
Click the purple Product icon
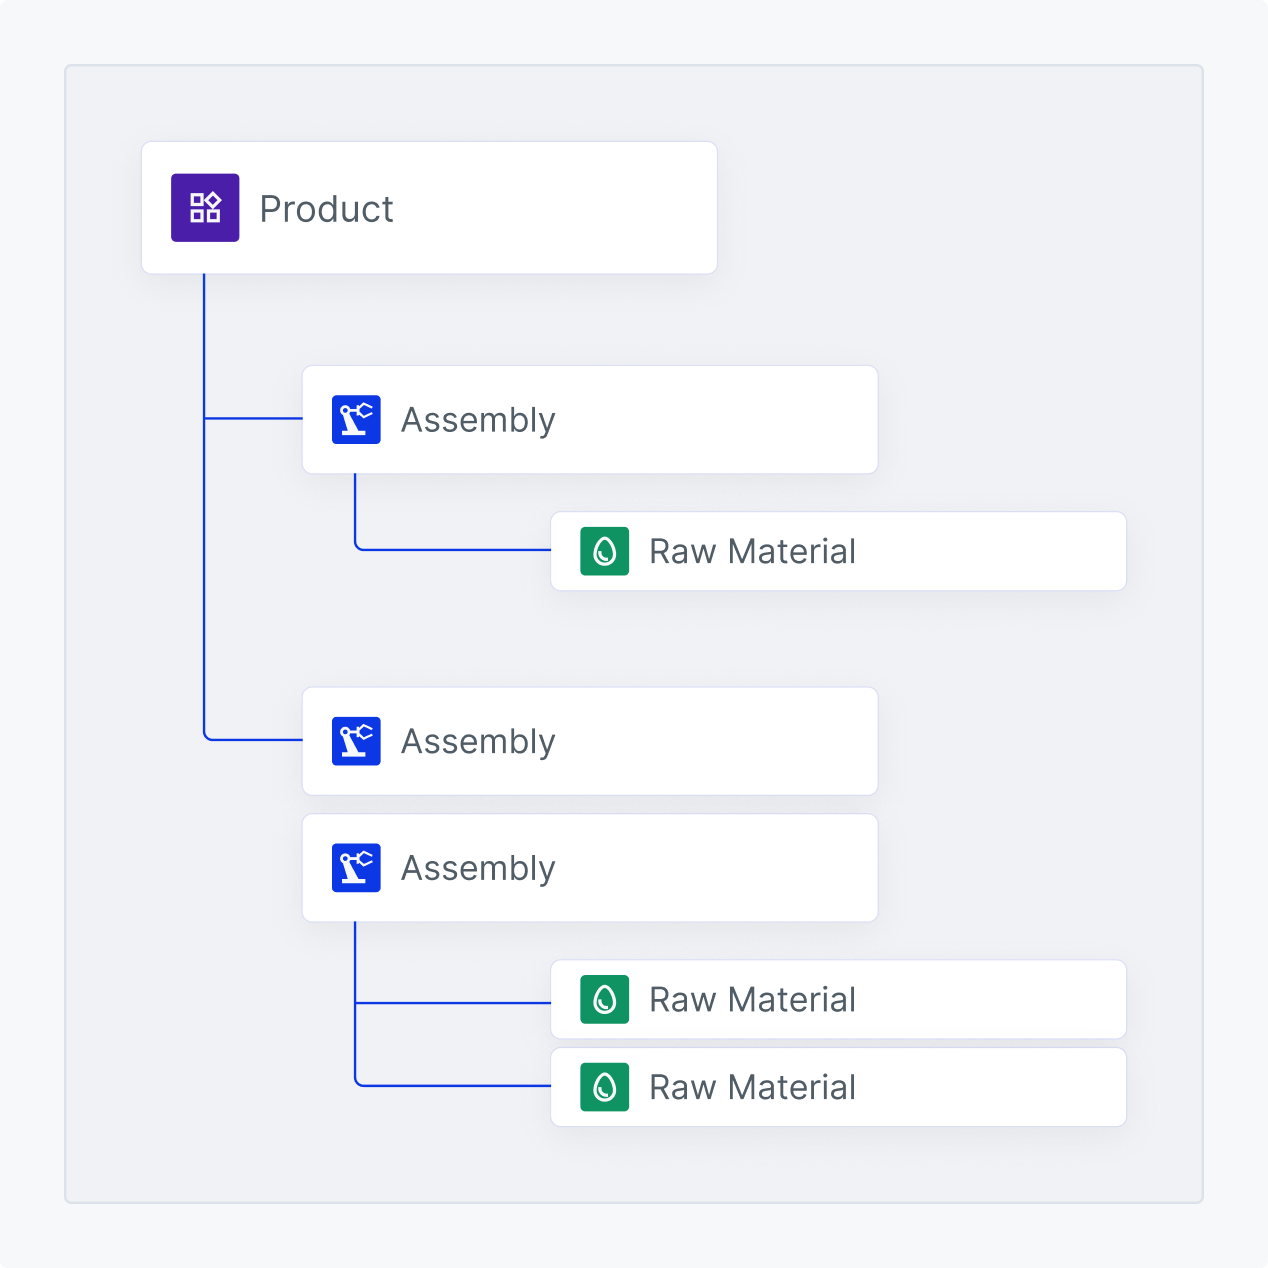(205, 208)
